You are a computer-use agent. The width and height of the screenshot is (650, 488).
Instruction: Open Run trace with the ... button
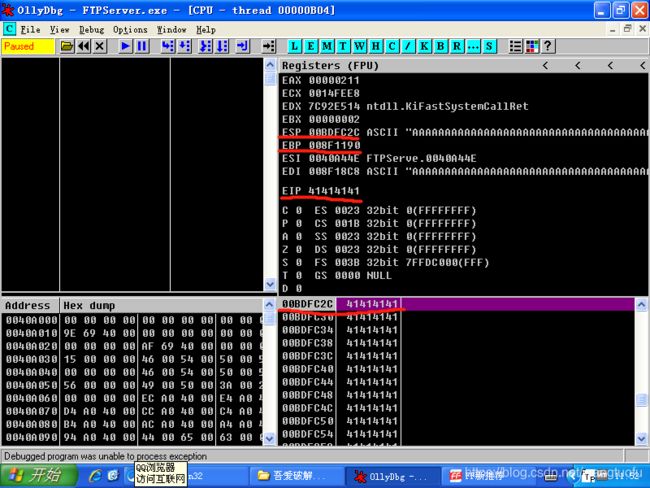tap(473, 46)
